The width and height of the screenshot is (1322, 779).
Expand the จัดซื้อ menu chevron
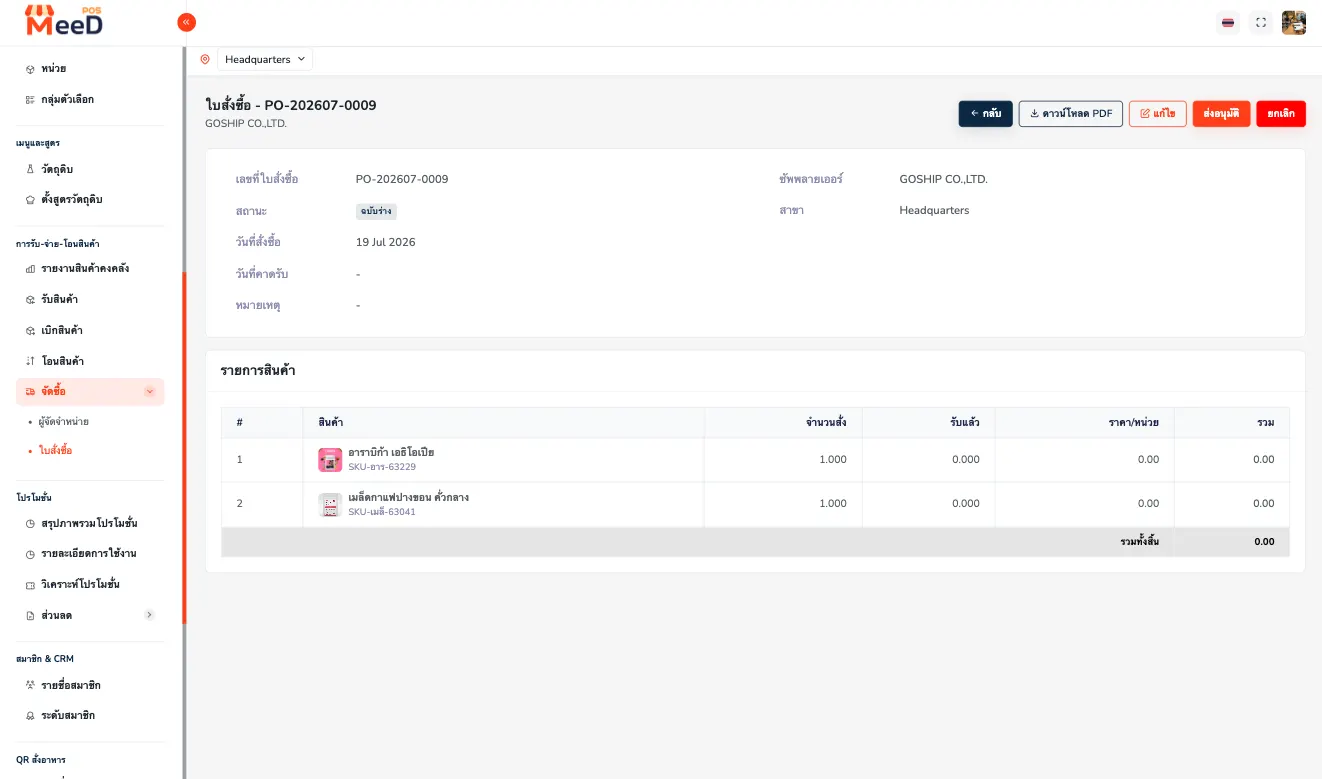[x=150, y=392]
